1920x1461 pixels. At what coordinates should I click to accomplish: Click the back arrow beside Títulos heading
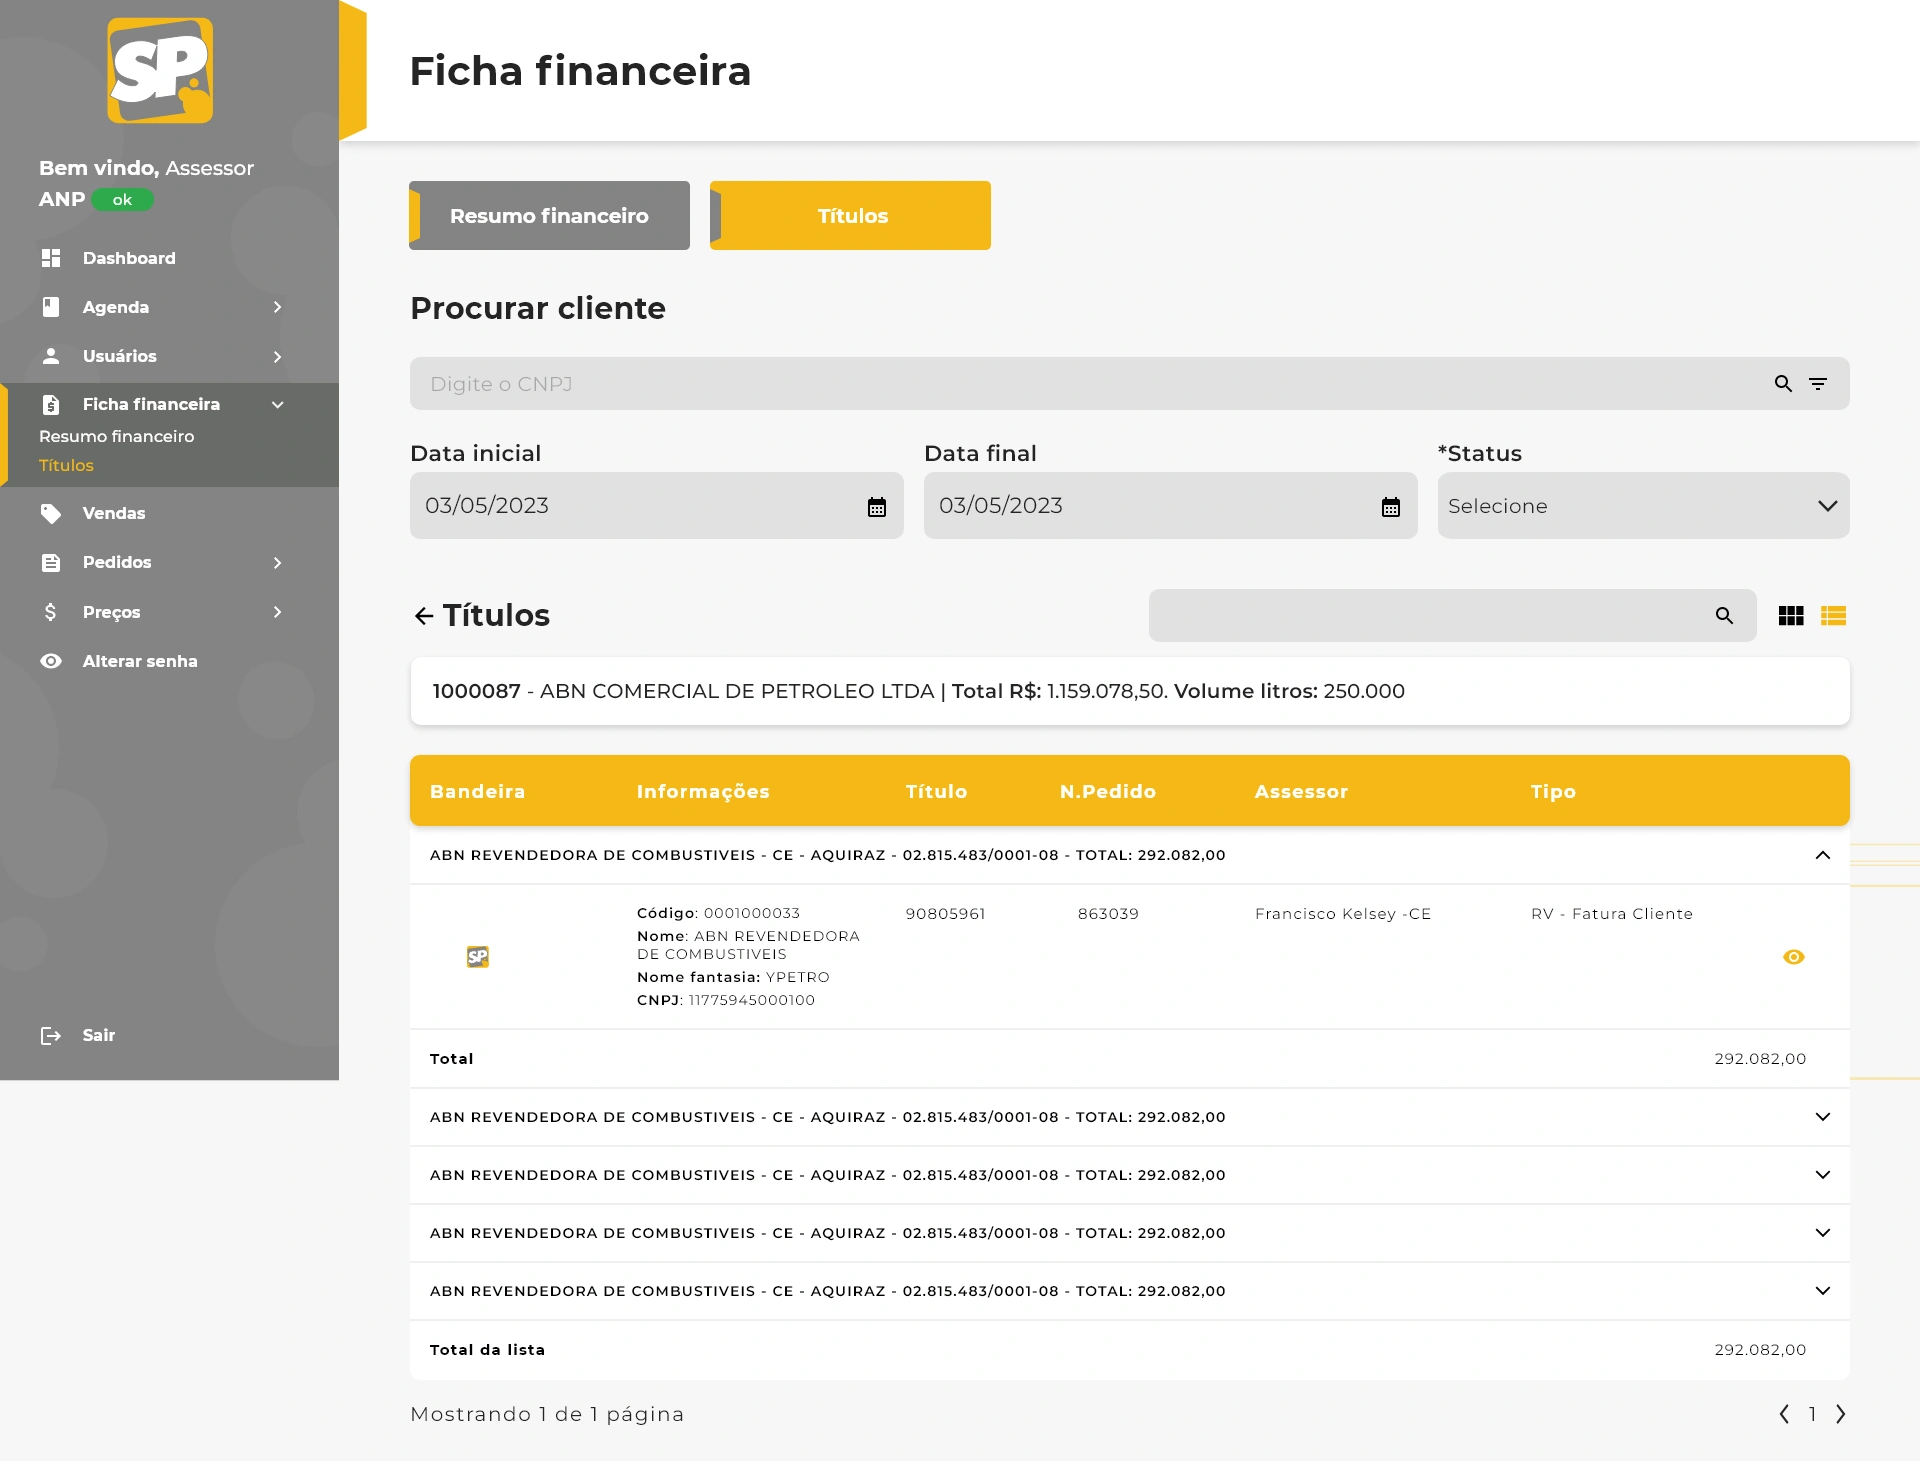[424, 616]
